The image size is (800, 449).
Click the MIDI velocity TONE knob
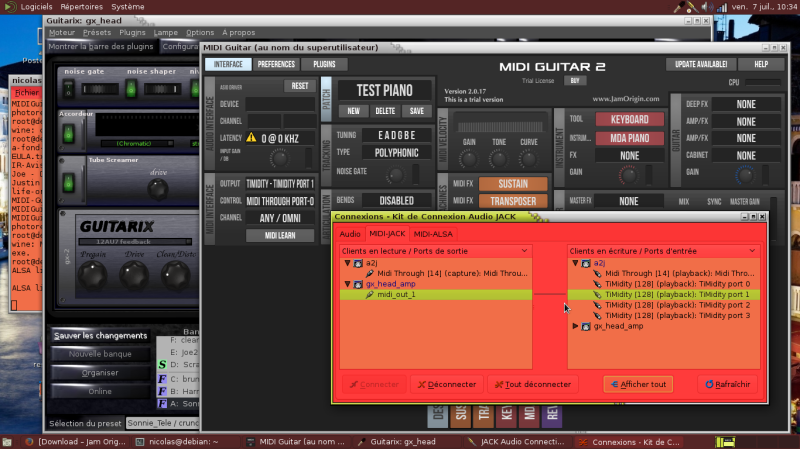click(498, 159)
